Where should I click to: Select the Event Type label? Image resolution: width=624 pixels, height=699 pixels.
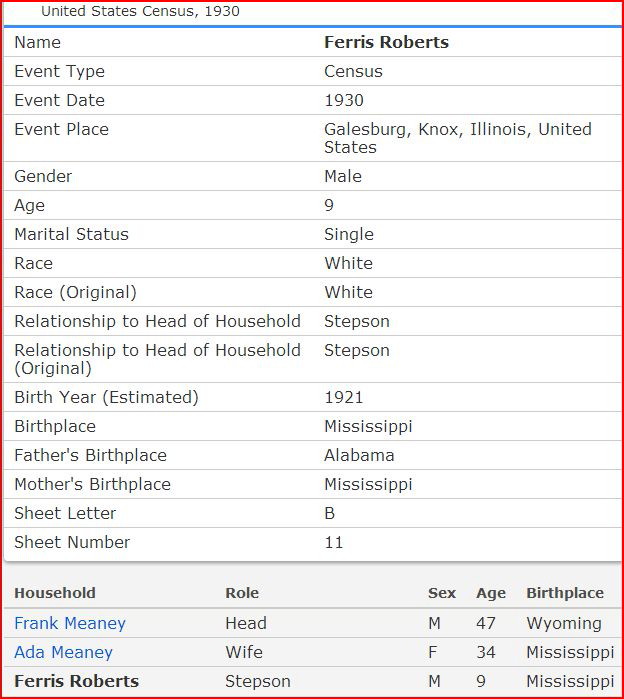pos(59,71)
